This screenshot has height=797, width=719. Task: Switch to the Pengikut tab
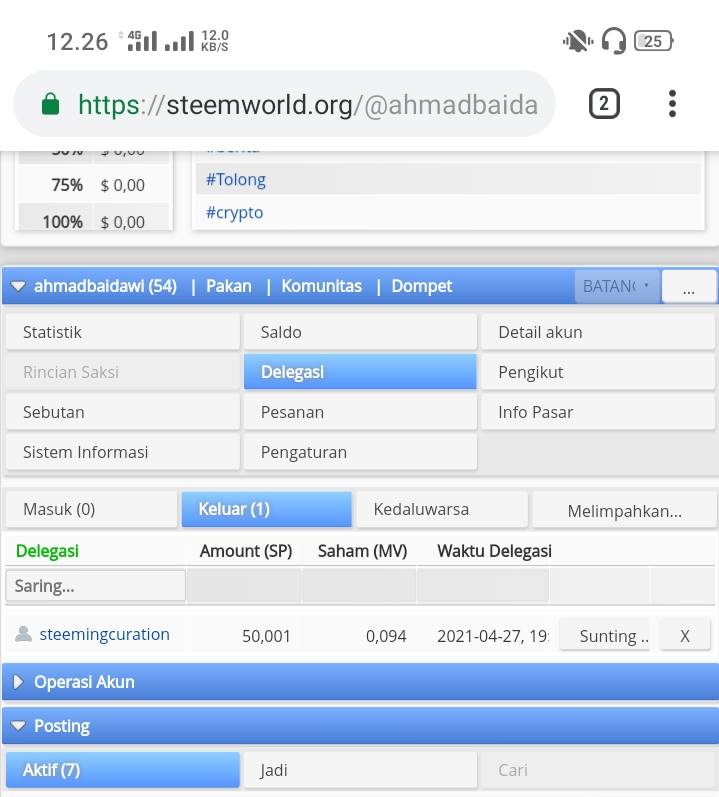tap(598, 372)
